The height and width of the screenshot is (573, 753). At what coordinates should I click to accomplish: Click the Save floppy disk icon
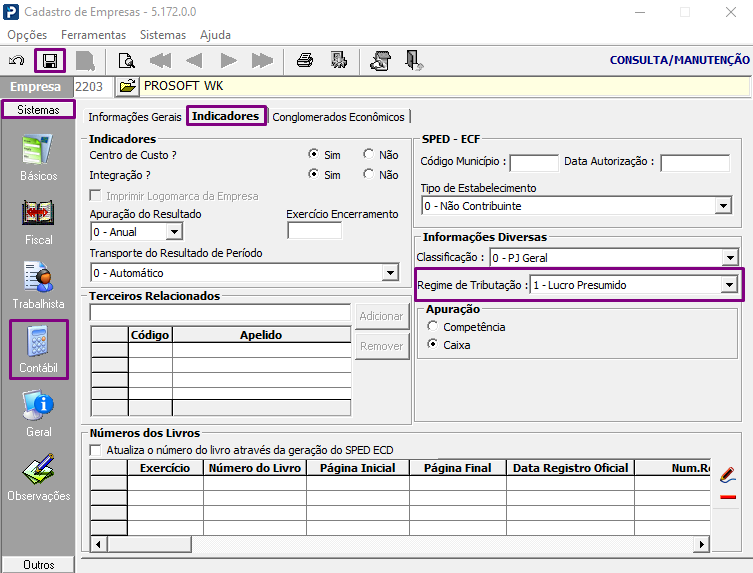click(x=50, y=61)
